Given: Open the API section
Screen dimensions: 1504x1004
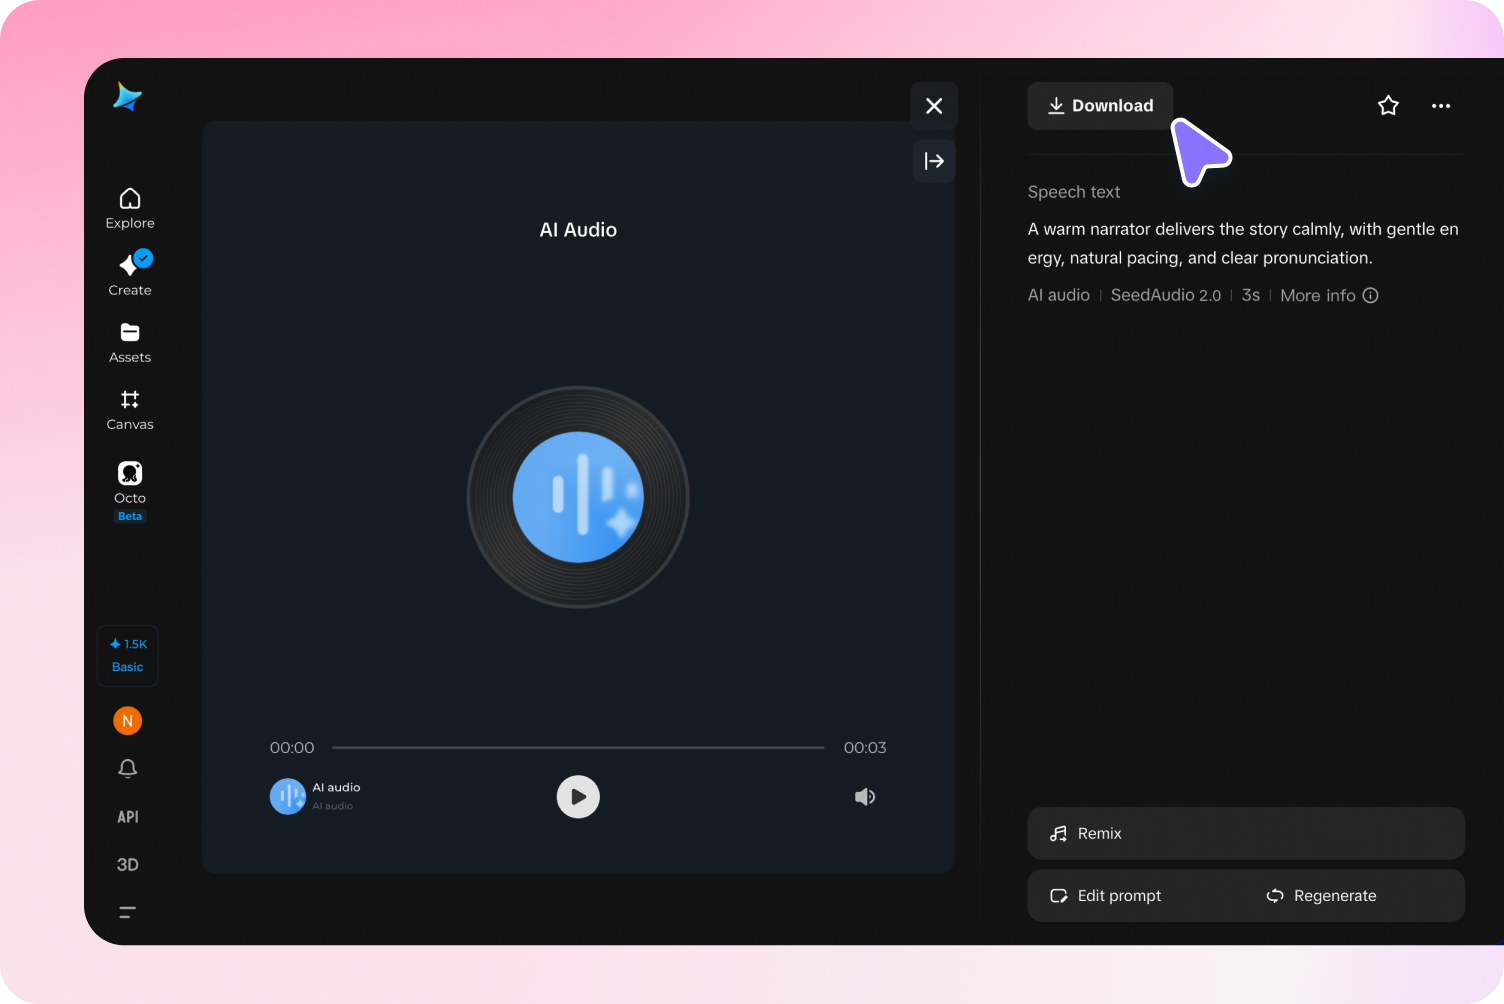Looking at the screenshot, I should [x=128, y=817].
